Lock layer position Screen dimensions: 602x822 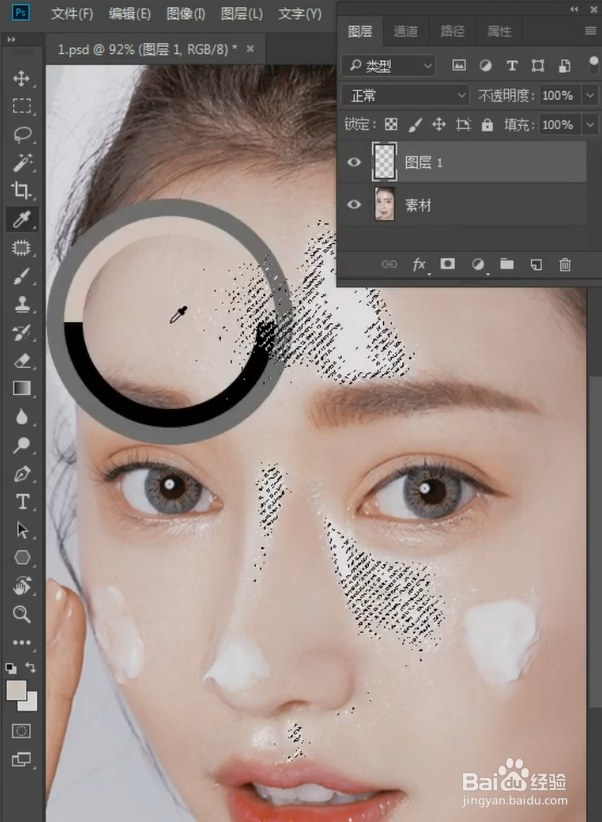point(438,124)
